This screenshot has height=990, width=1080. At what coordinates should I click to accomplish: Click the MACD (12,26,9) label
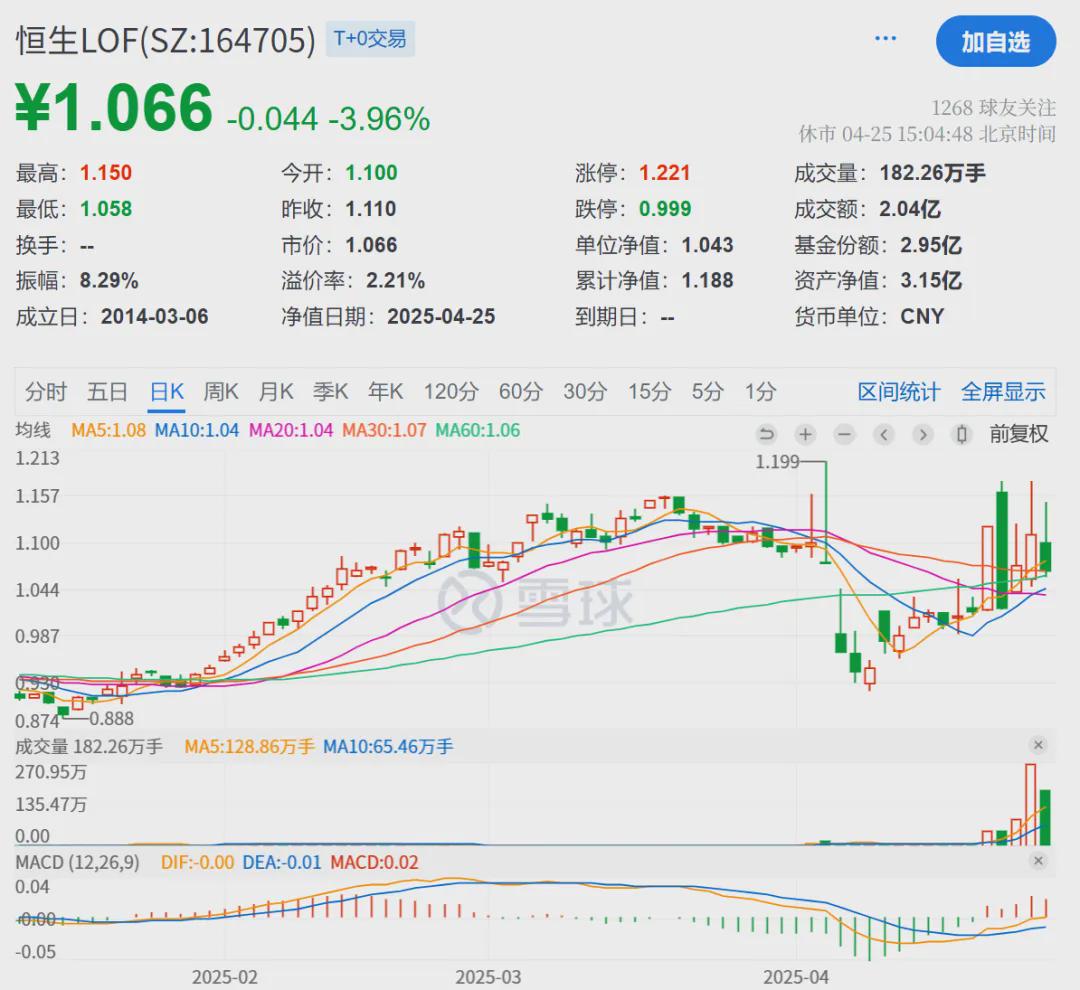pyautogui.click(x=77, y=863)
